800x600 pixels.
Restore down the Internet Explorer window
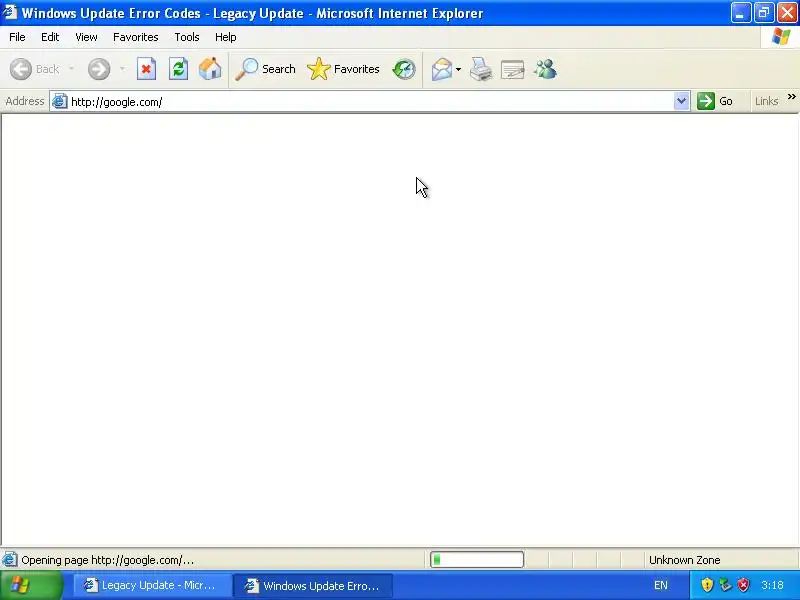[764, 13]
